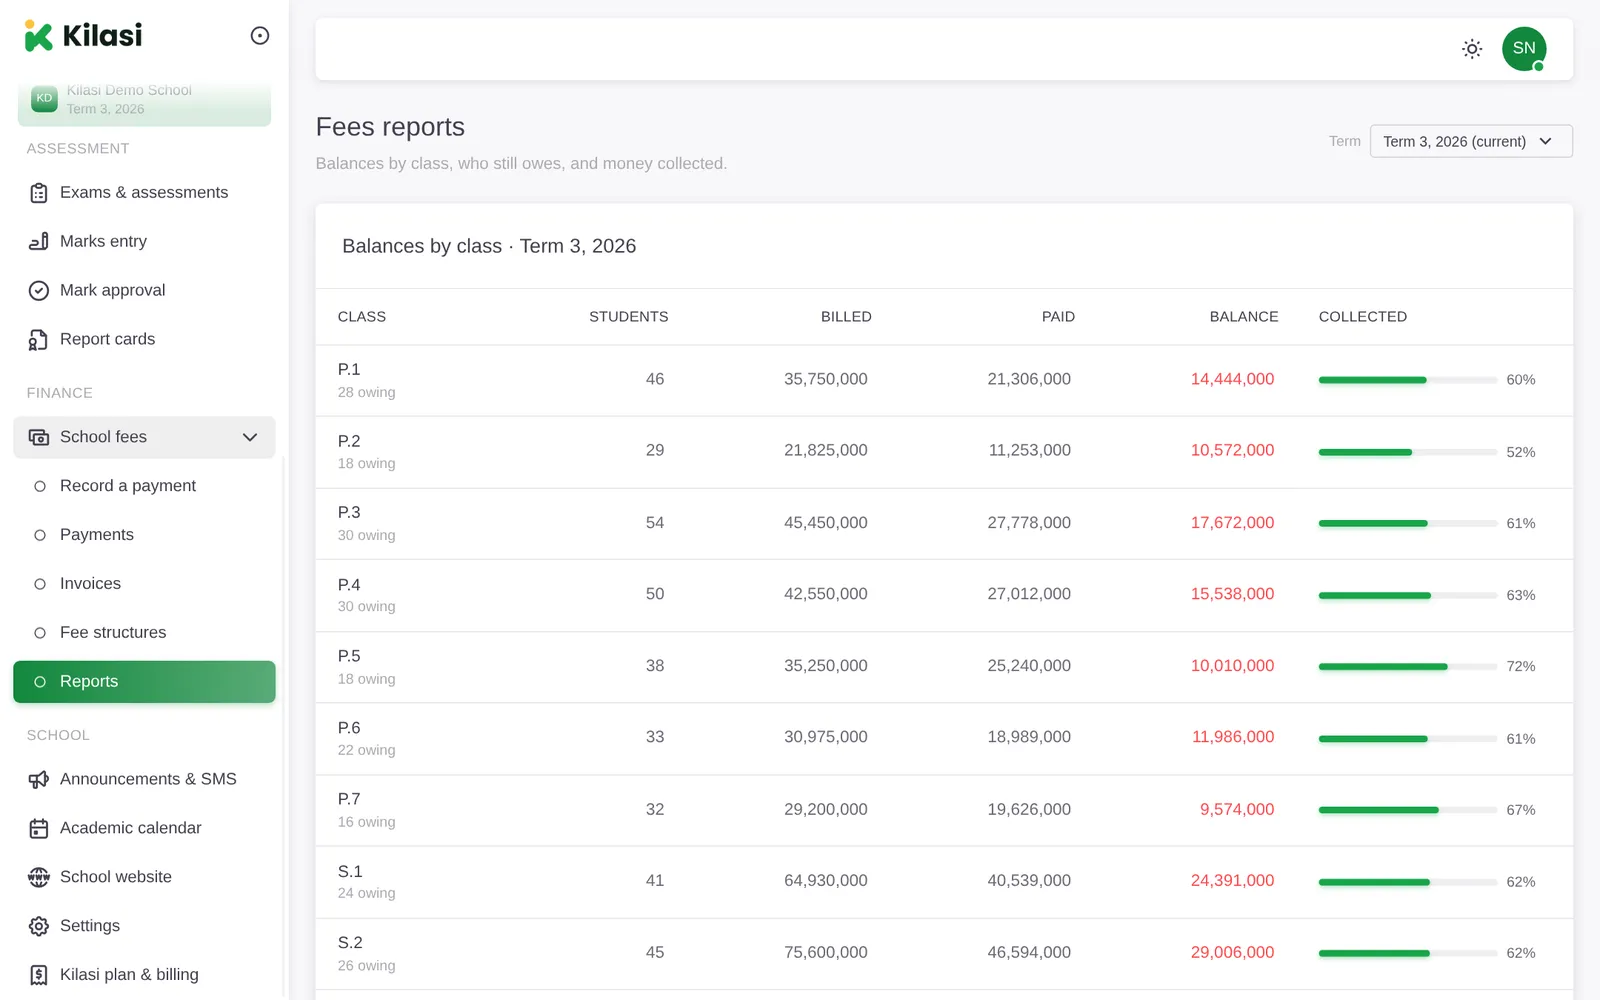The image size is (1600, 1000).
Task: Open Settings page
Action: [144, 927]
